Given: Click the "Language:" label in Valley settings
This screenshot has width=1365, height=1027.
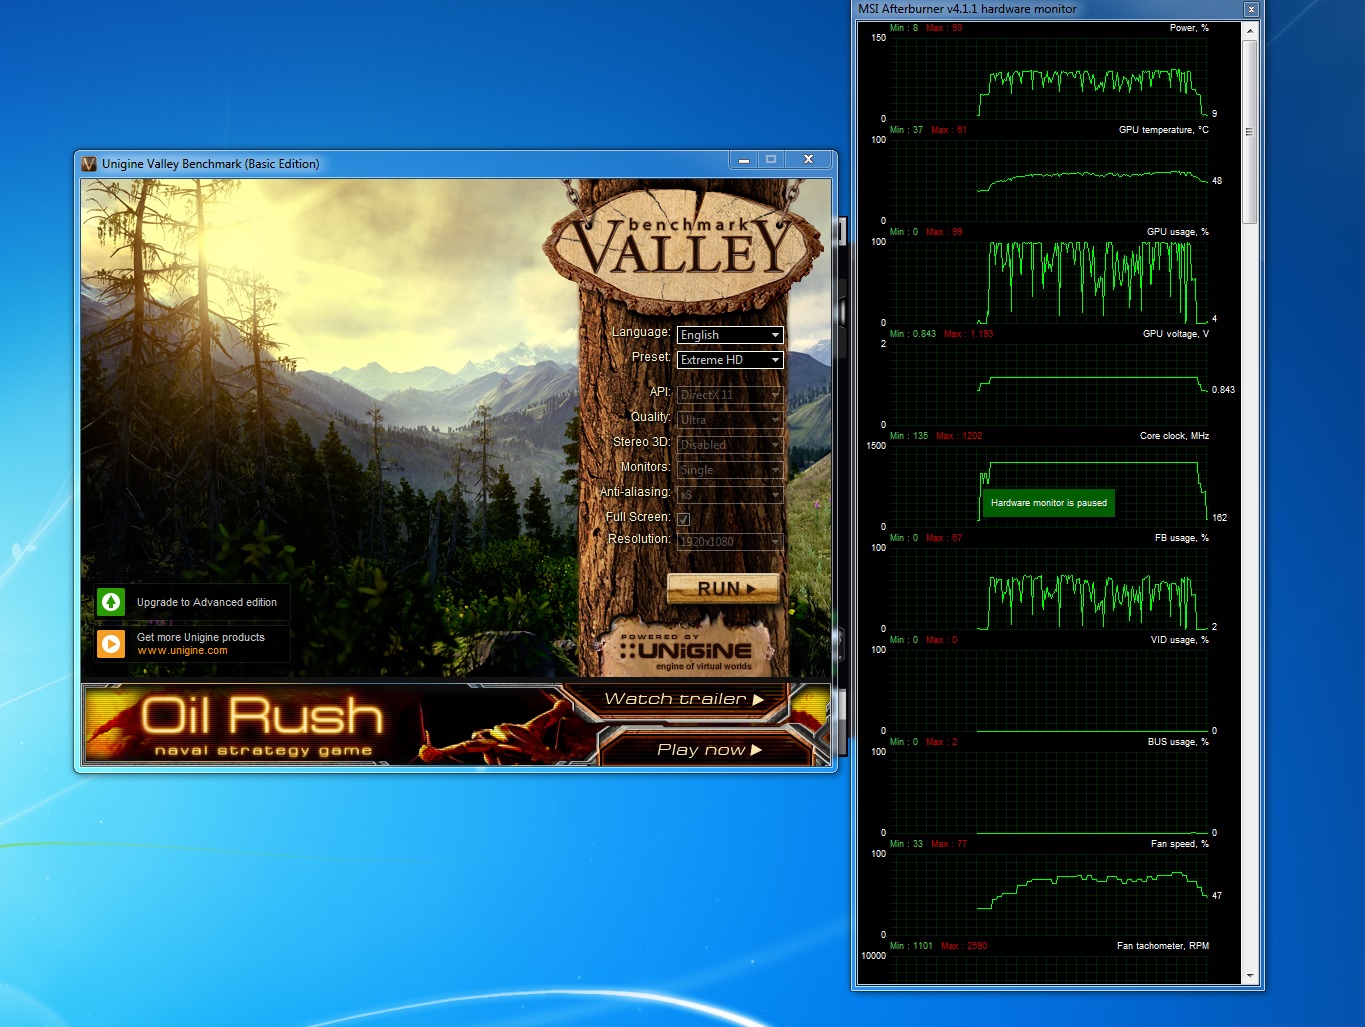Looking at the screenshot, I should point(641,332).
